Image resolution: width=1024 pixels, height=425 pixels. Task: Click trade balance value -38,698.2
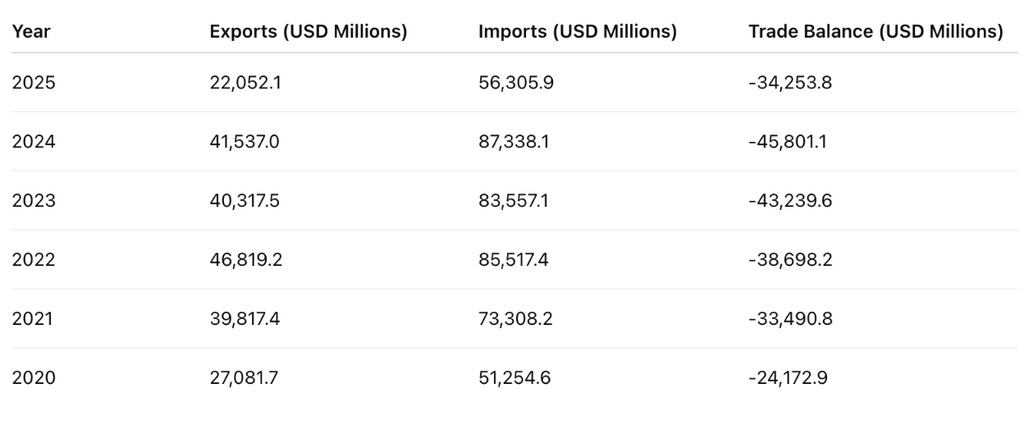(790, 260)
